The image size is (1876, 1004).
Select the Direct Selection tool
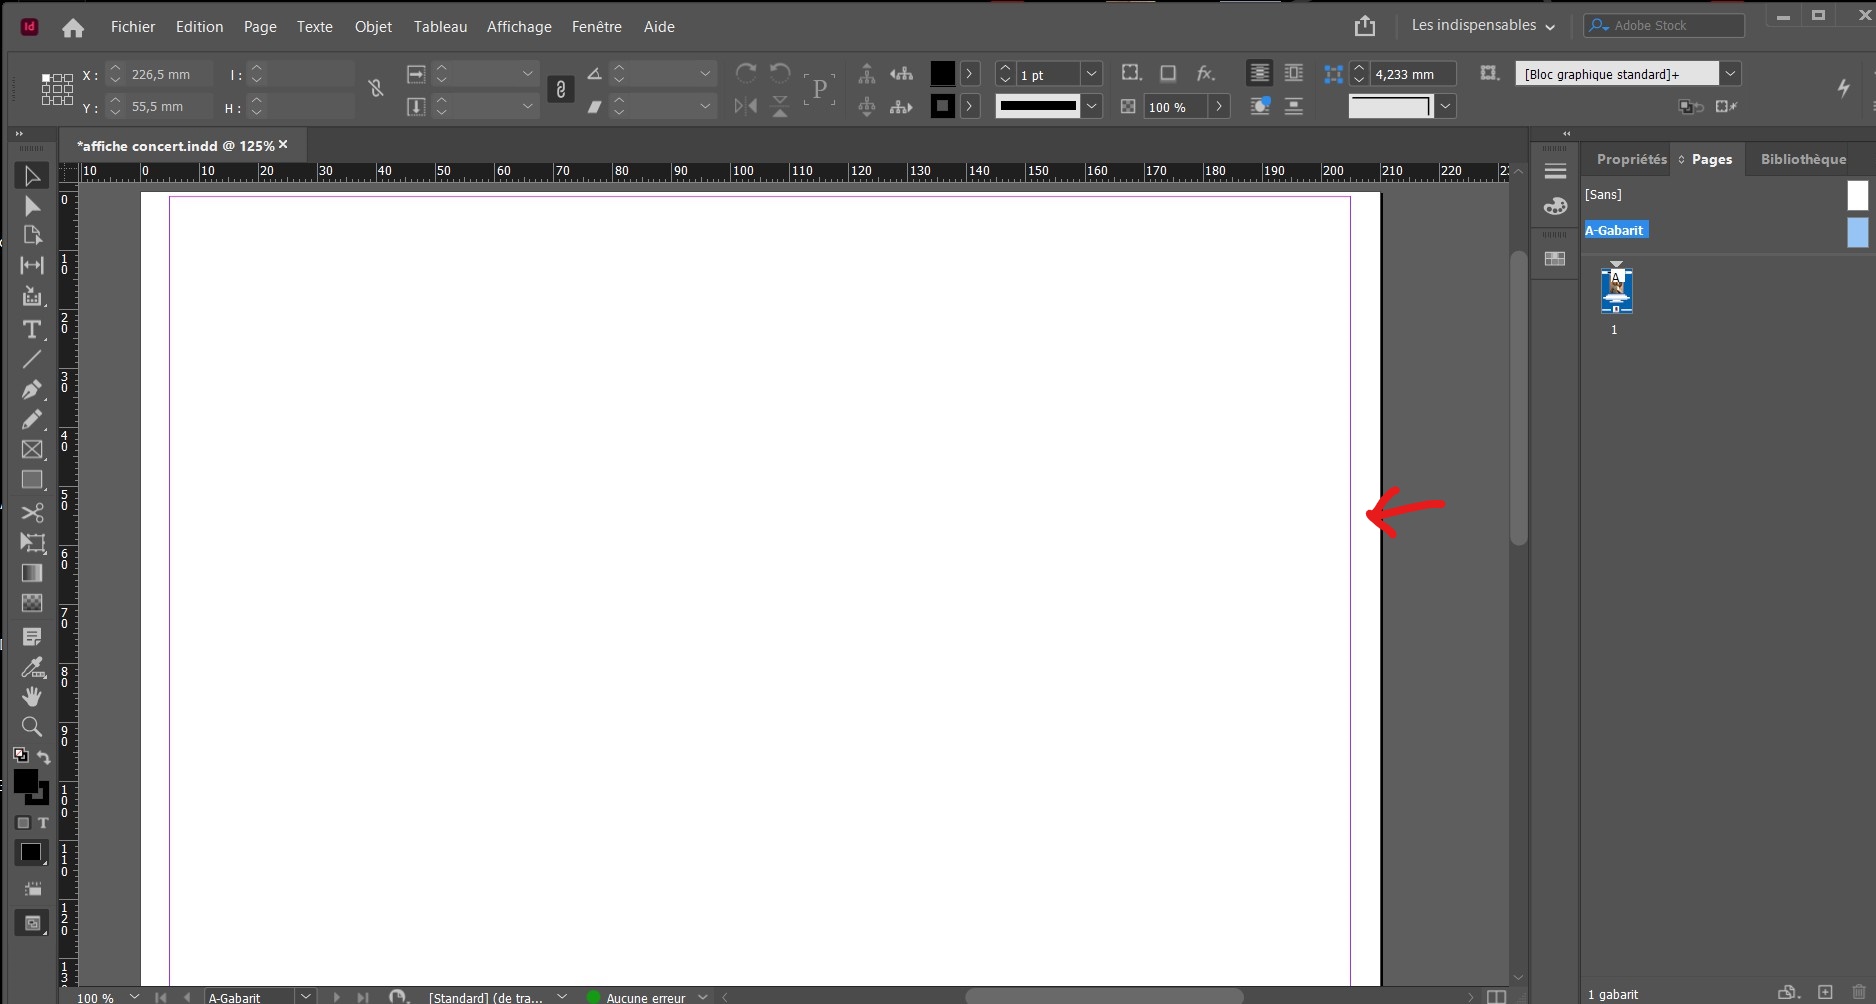(x=31, y=206)
